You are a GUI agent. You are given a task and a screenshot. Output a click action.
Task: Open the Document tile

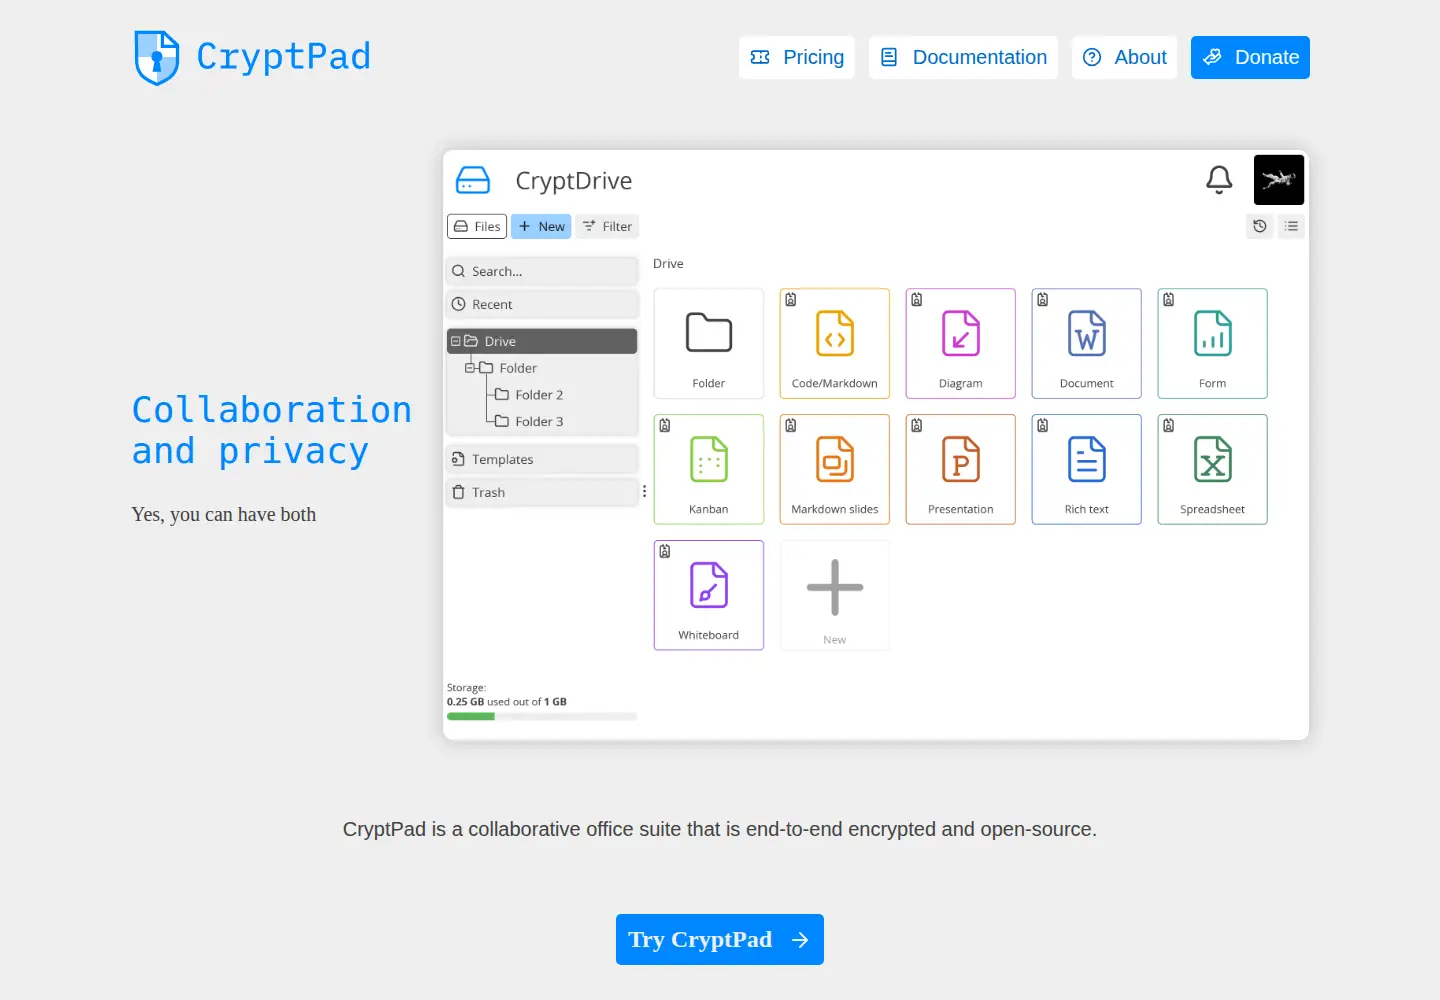[1087, 343]
